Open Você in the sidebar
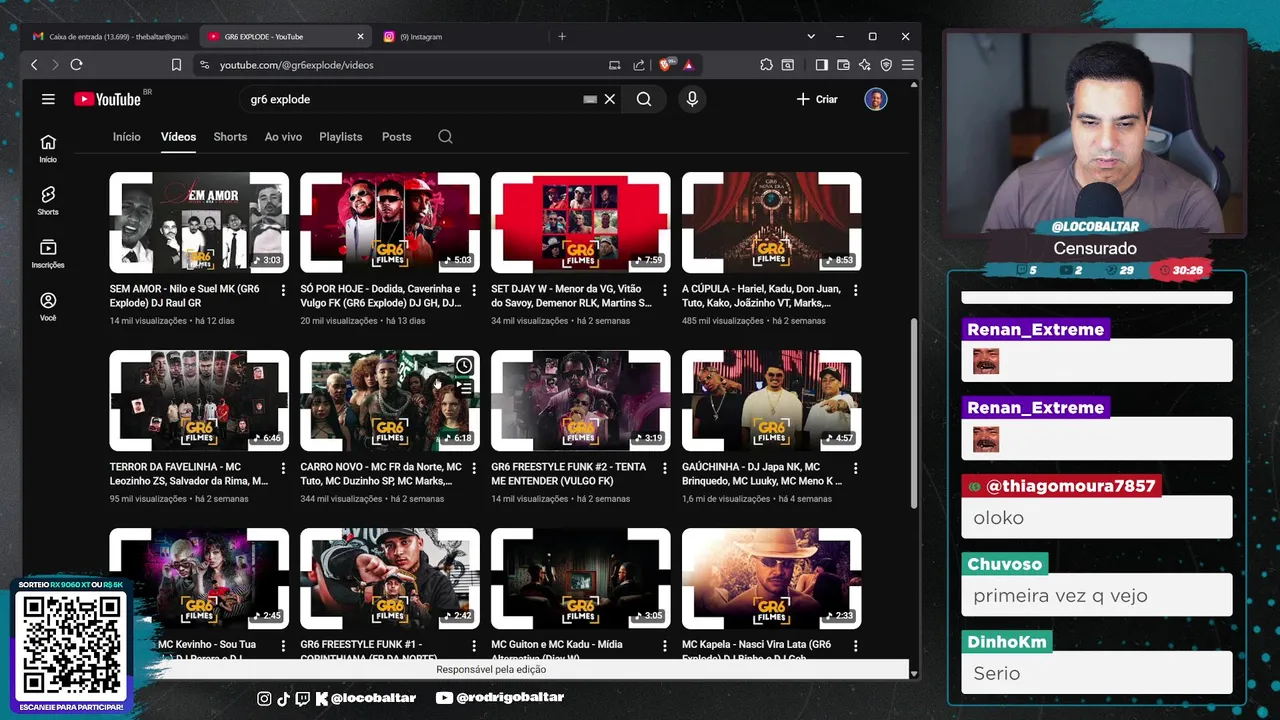The width and height of the screenshot is (1280, 720). point(48,306)
